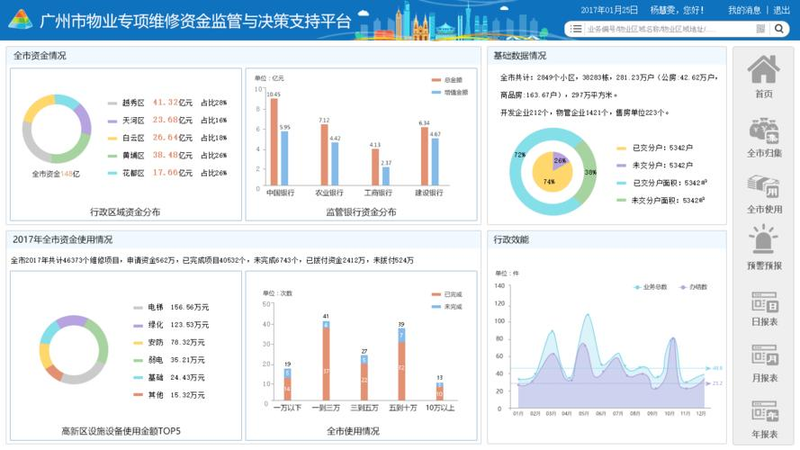The width and height of the screenshot is (800, 450).
Task: Click the platform pyramid logo
Action: (x=20, y=19)
